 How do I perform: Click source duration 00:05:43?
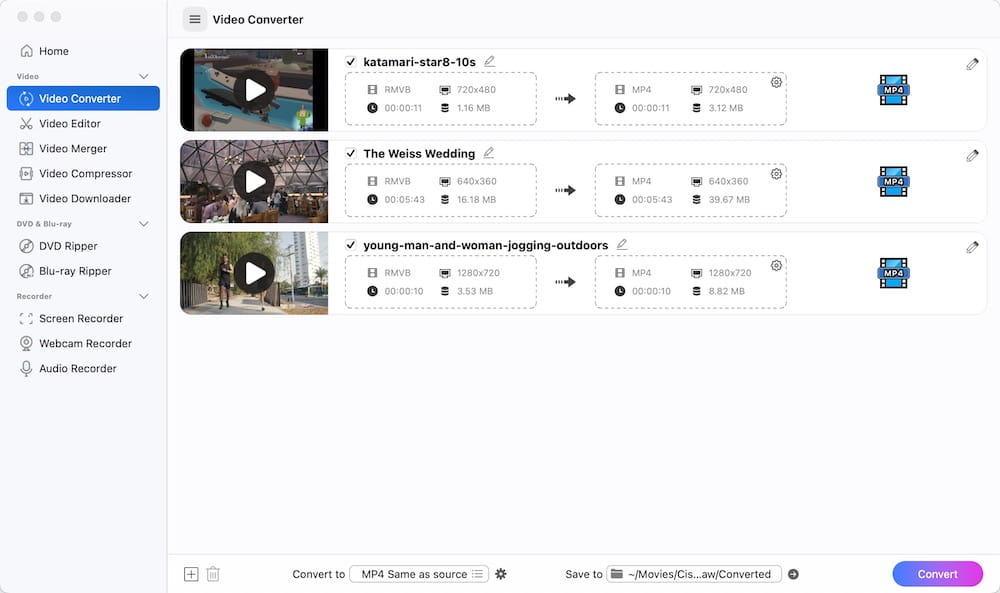click(x=404, y=200)
